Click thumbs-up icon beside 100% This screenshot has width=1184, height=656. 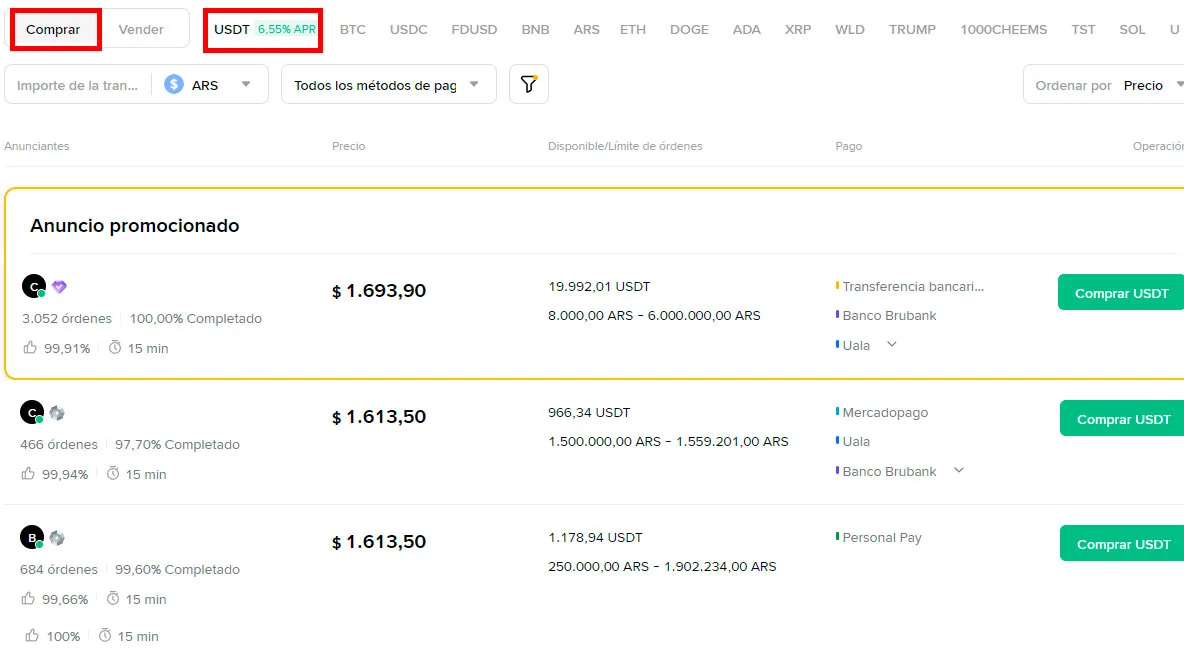coord(32,636)
